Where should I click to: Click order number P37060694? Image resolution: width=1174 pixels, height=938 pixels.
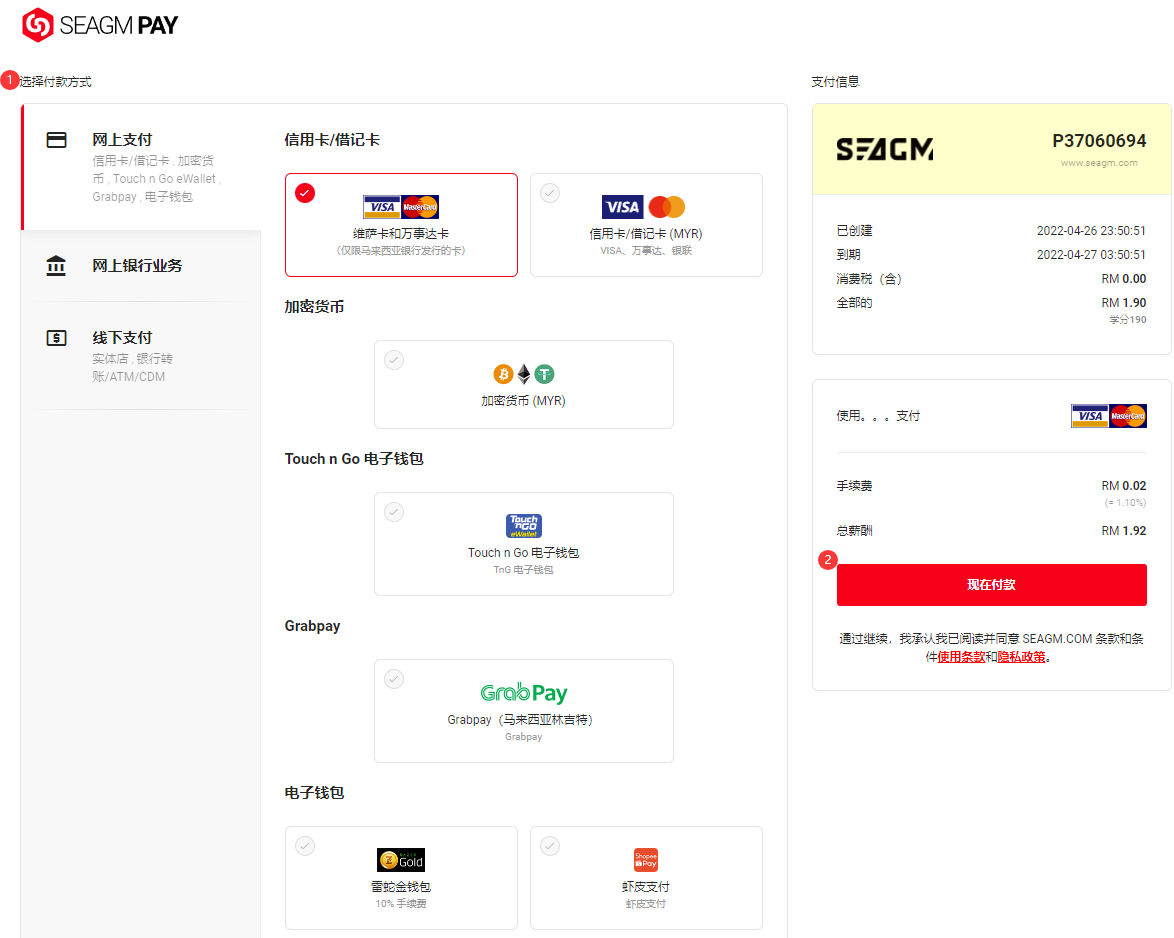point(1099,141)
